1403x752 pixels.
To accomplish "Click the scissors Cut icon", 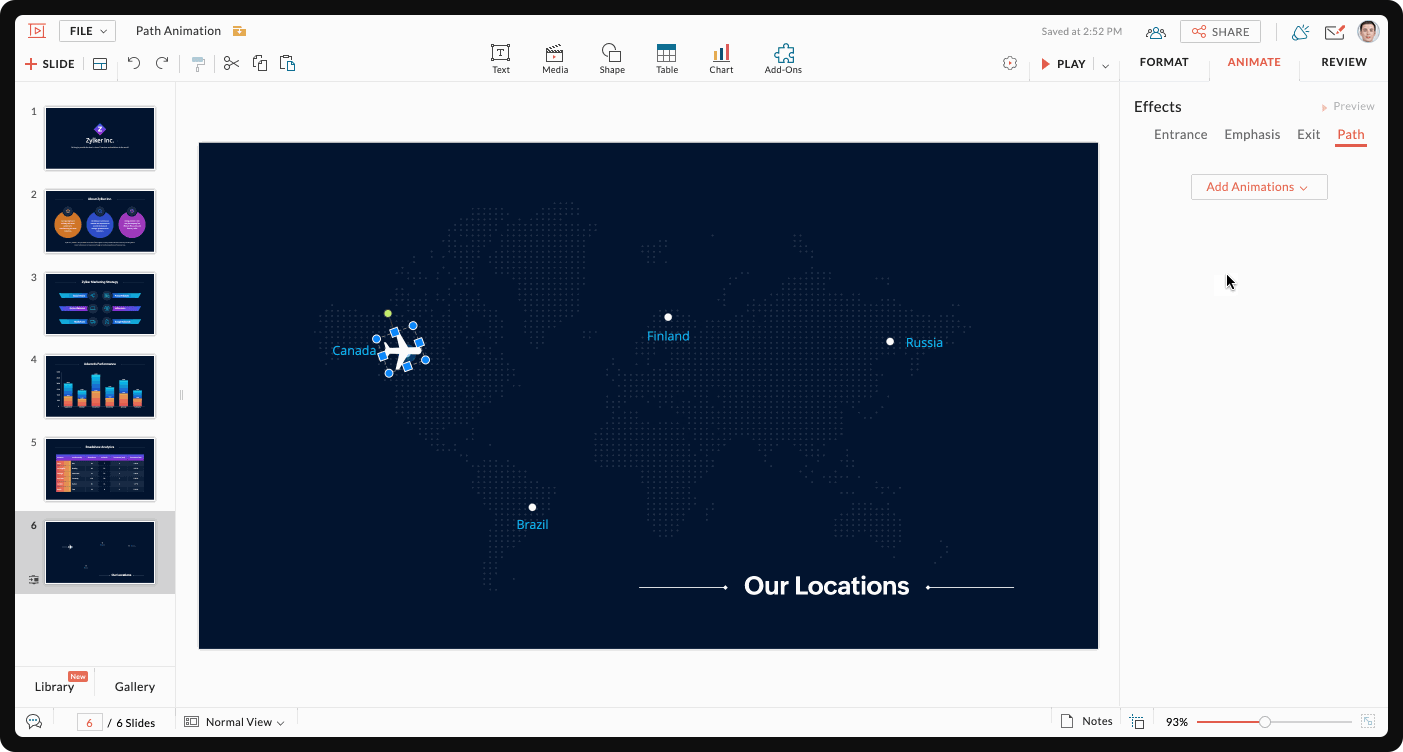I will (232, 64).
